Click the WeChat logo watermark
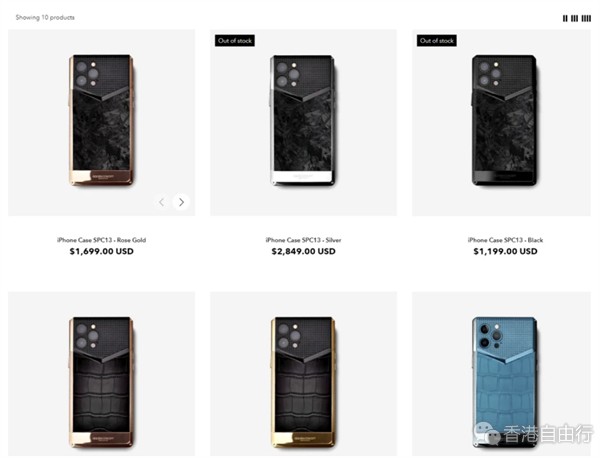The width and height of the screenshot is (600, 458). 486,434
